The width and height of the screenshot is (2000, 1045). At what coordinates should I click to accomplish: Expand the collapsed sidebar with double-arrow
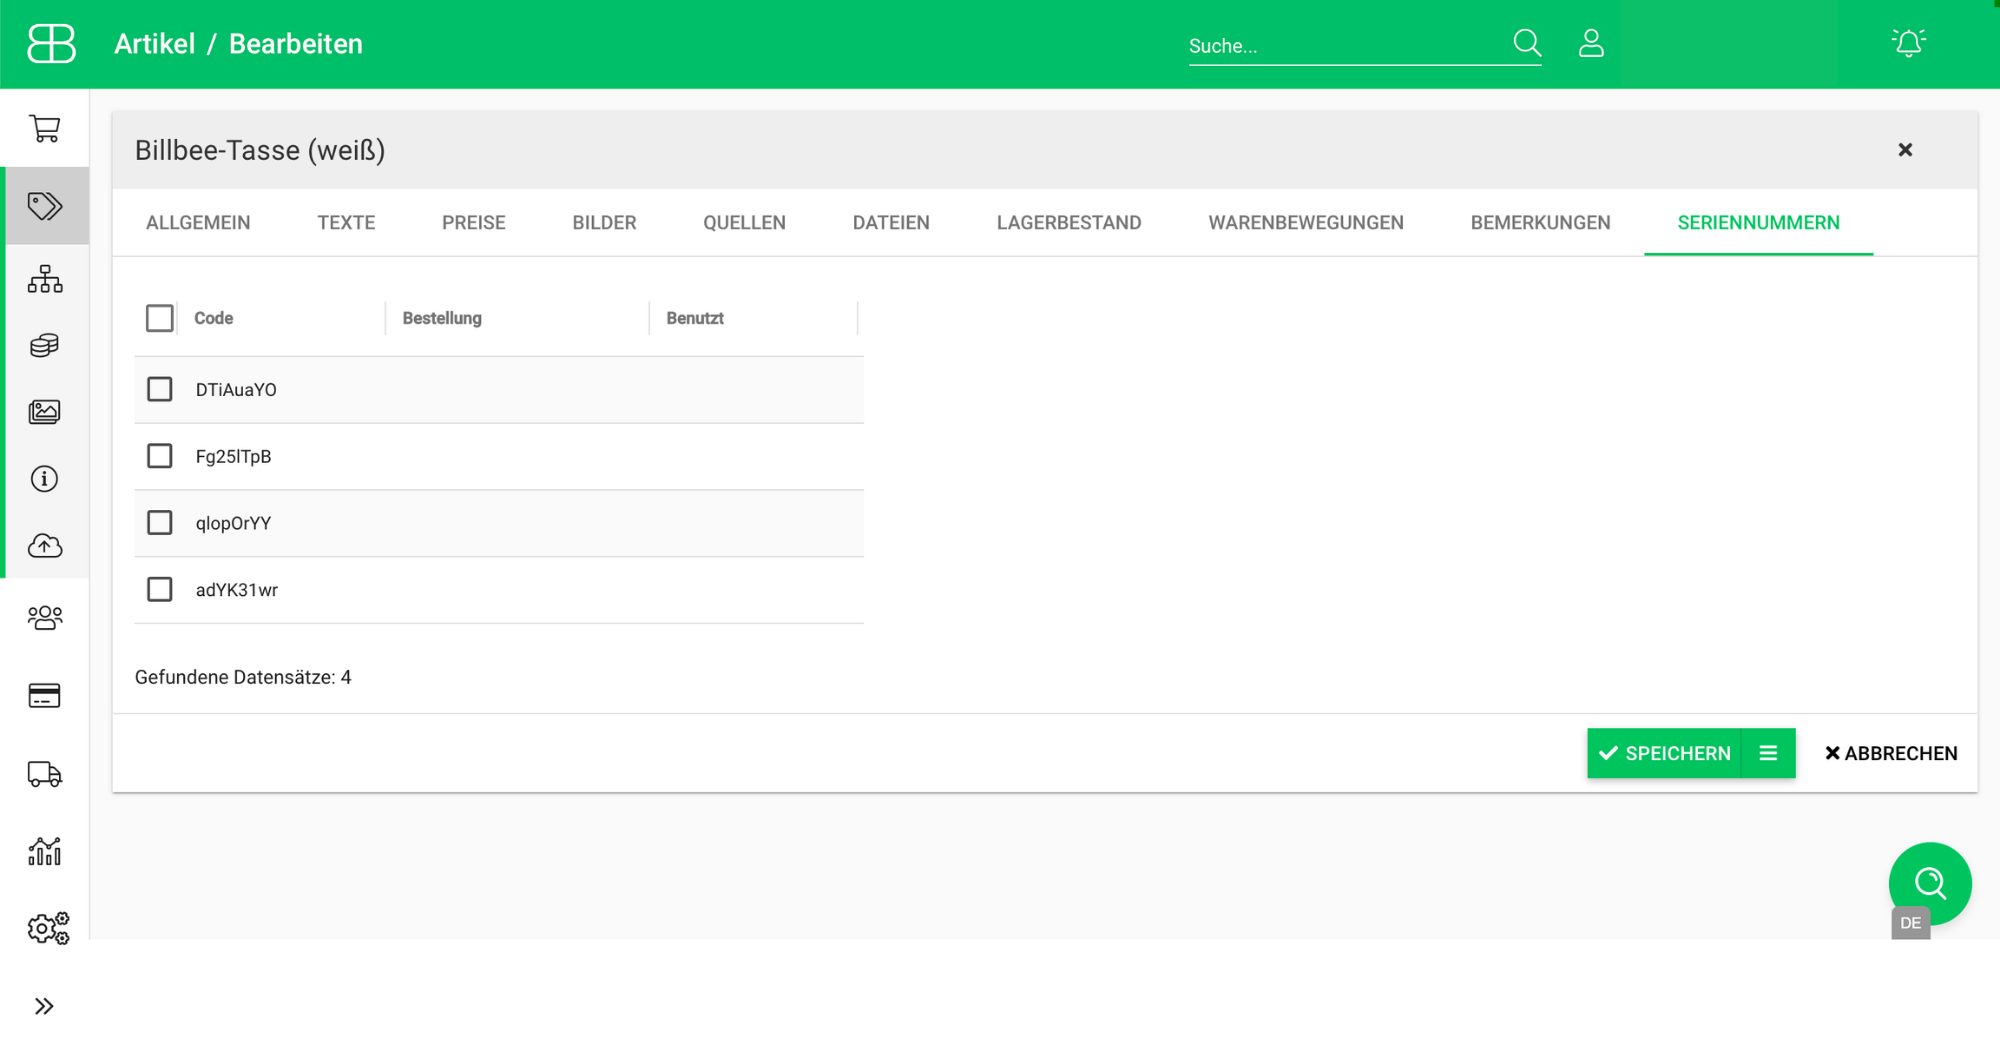[43, 1006]
